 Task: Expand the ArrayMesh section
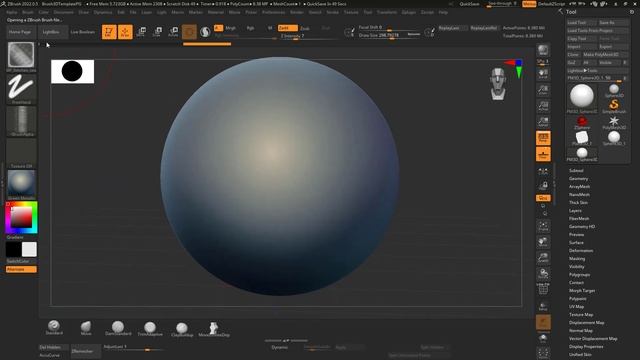coord(579,187)
